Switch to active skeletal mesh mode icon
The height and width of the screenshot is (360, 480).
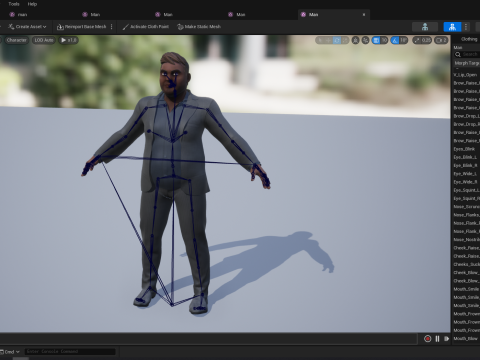452,27
